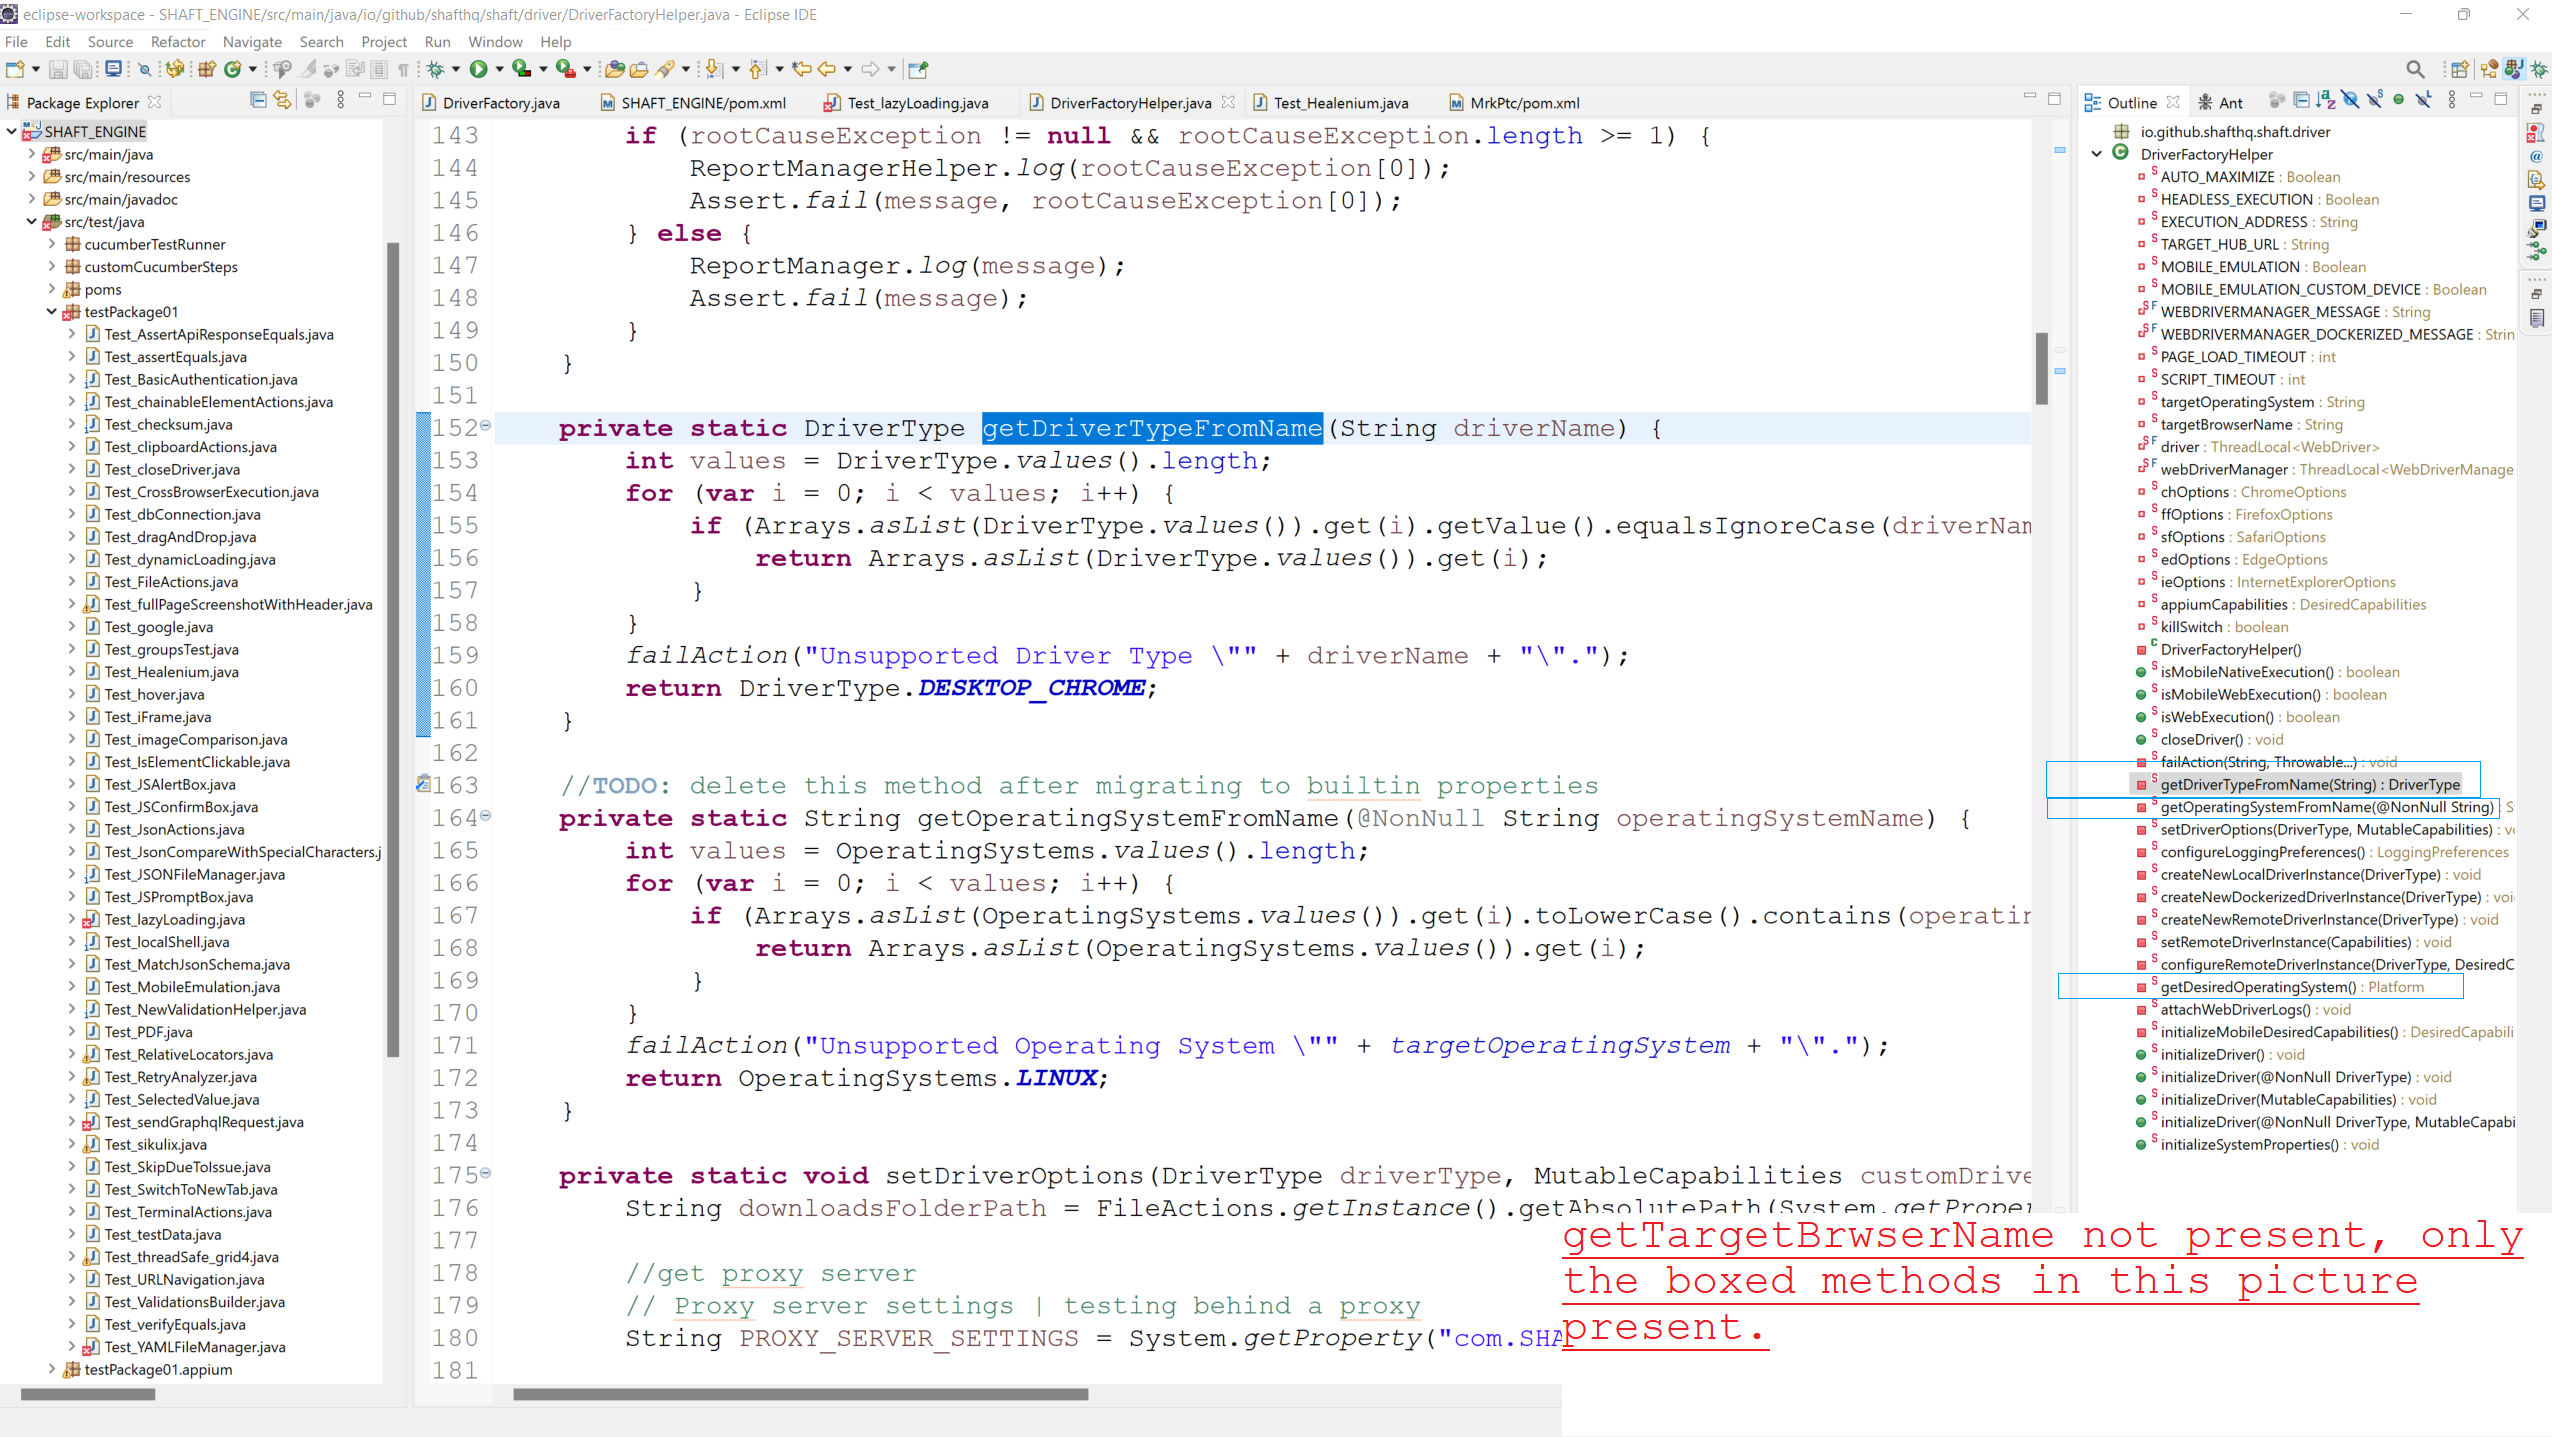Launch the Debug toolbar bug icon

[437, 69]
